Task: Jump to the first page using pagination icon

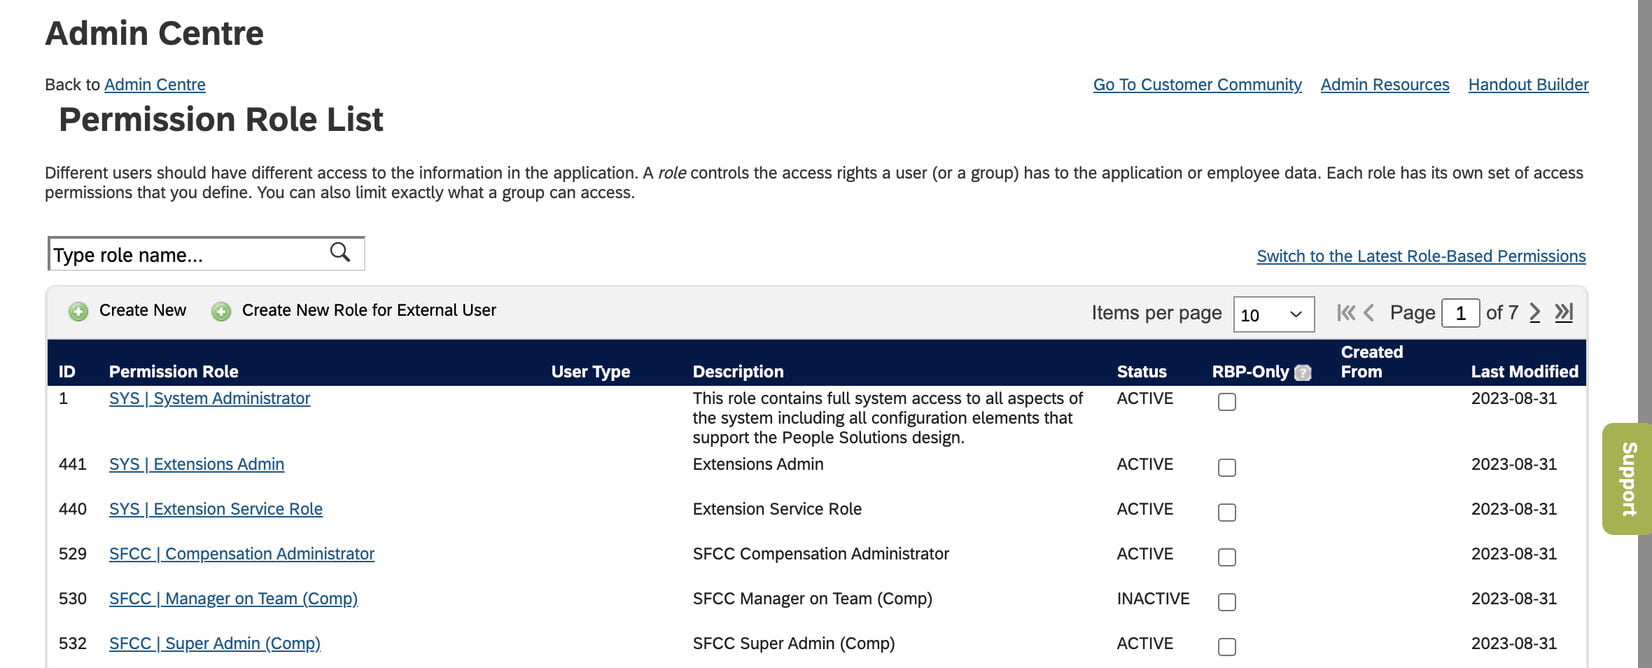Action: 1345,312
